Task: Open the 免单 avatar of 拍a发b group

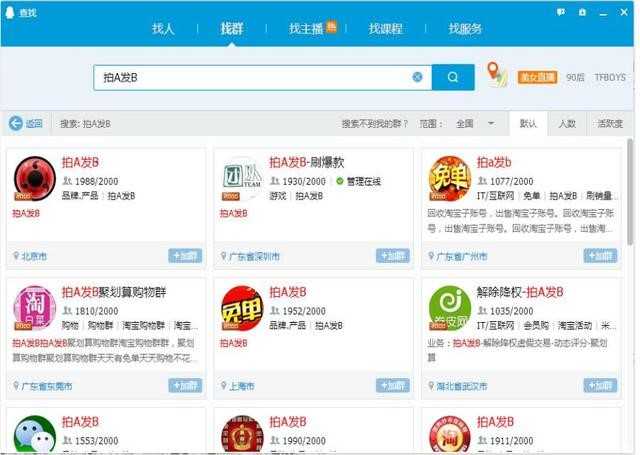Action: coord(449,178)
